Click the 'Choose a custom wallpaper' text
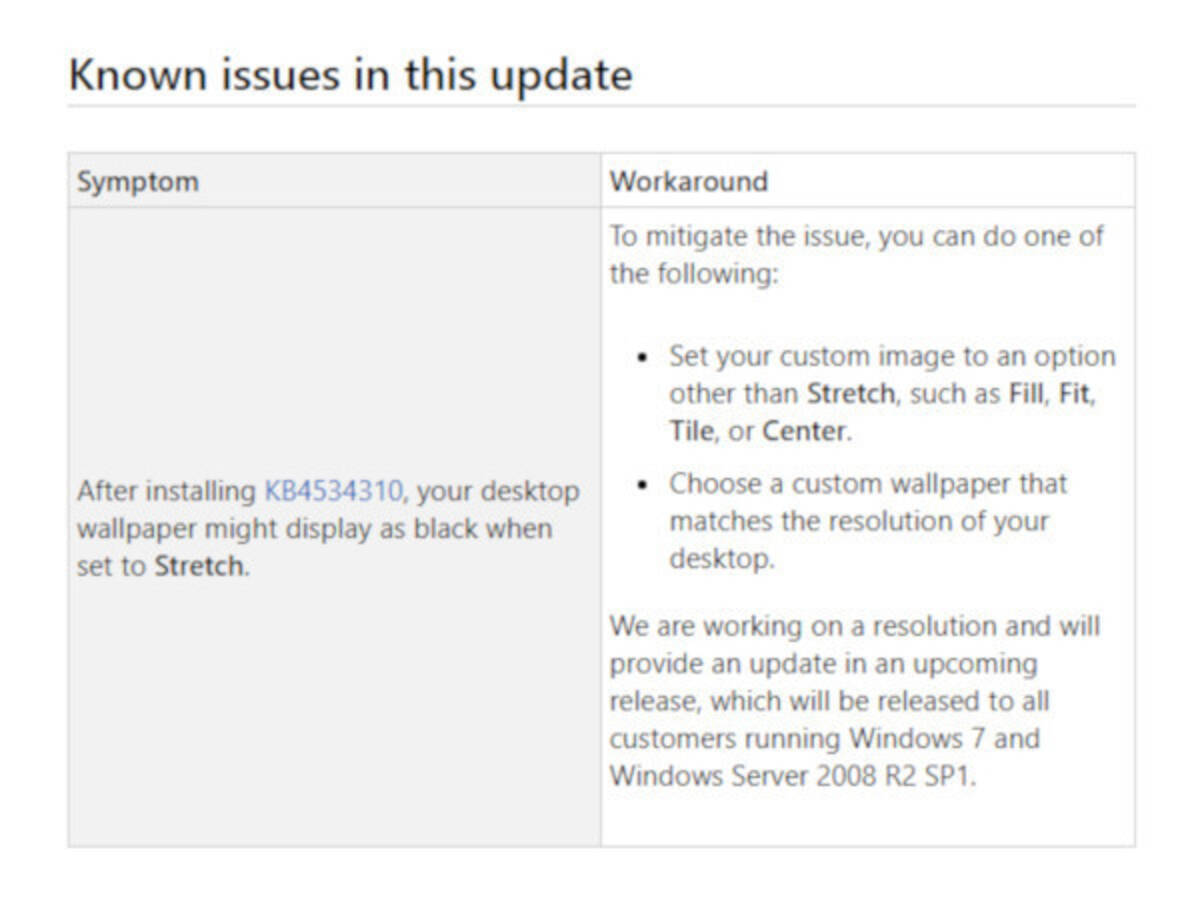The height and width of the screenshot is (900, 1200). click(x=868, y=484)
